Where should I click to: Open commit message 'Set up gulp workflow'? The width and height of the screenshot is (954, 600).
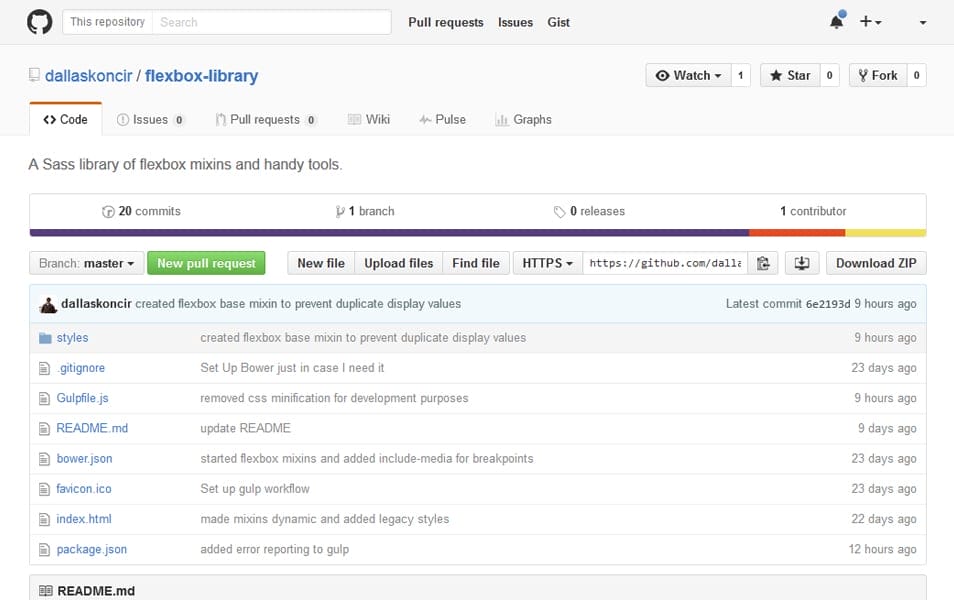tap(255, 489)
